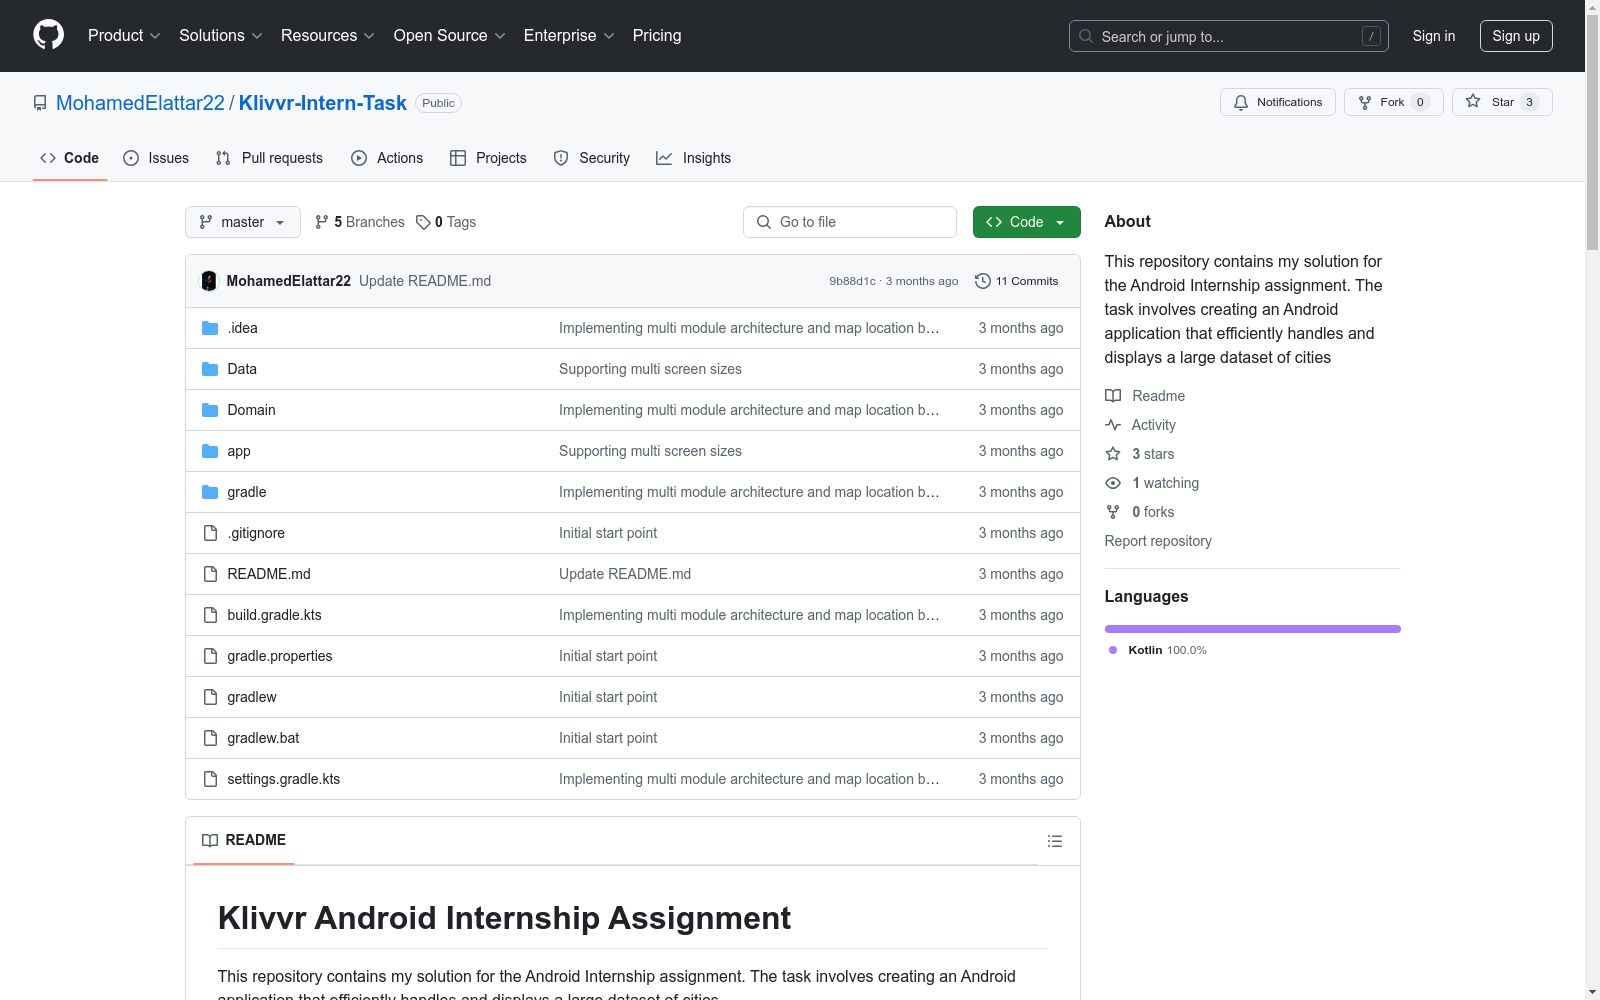The height and width of the screenshot is (1000, 1600).
Task: Select the Code tab
Action: point(70,158)
